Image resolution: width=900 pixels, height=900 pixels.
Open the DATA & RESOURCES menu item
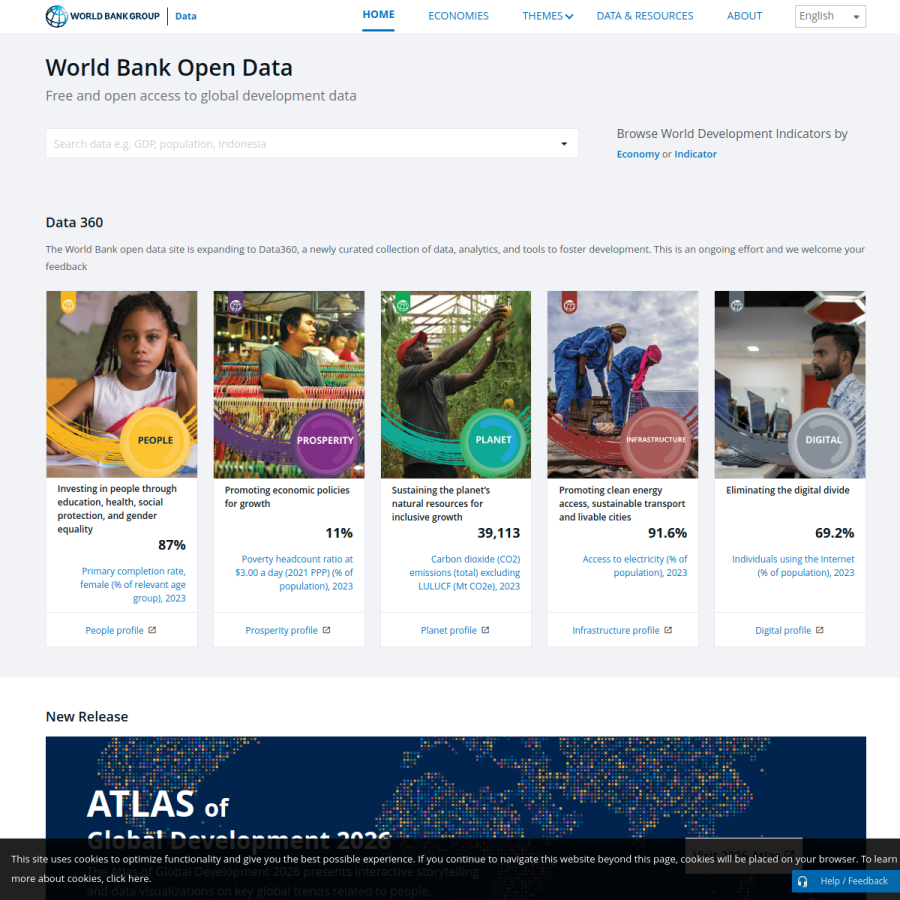click(x=645, y=16)
